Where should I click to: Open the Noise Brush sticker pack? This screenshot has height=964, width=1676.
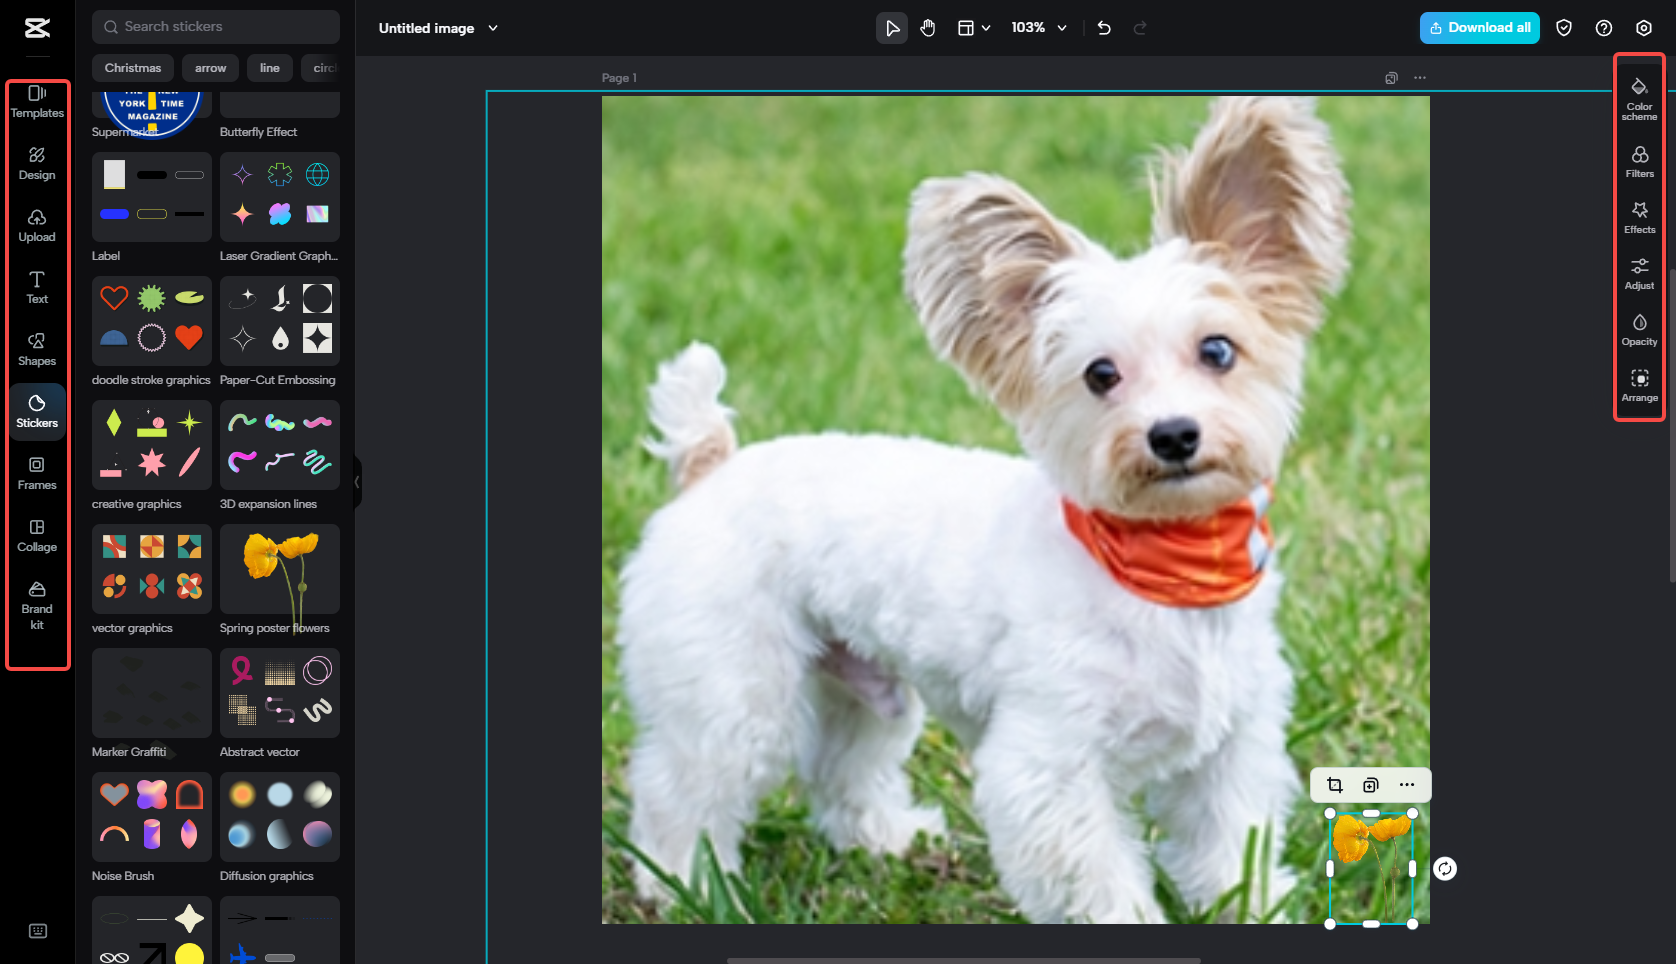tap(152, 817)
